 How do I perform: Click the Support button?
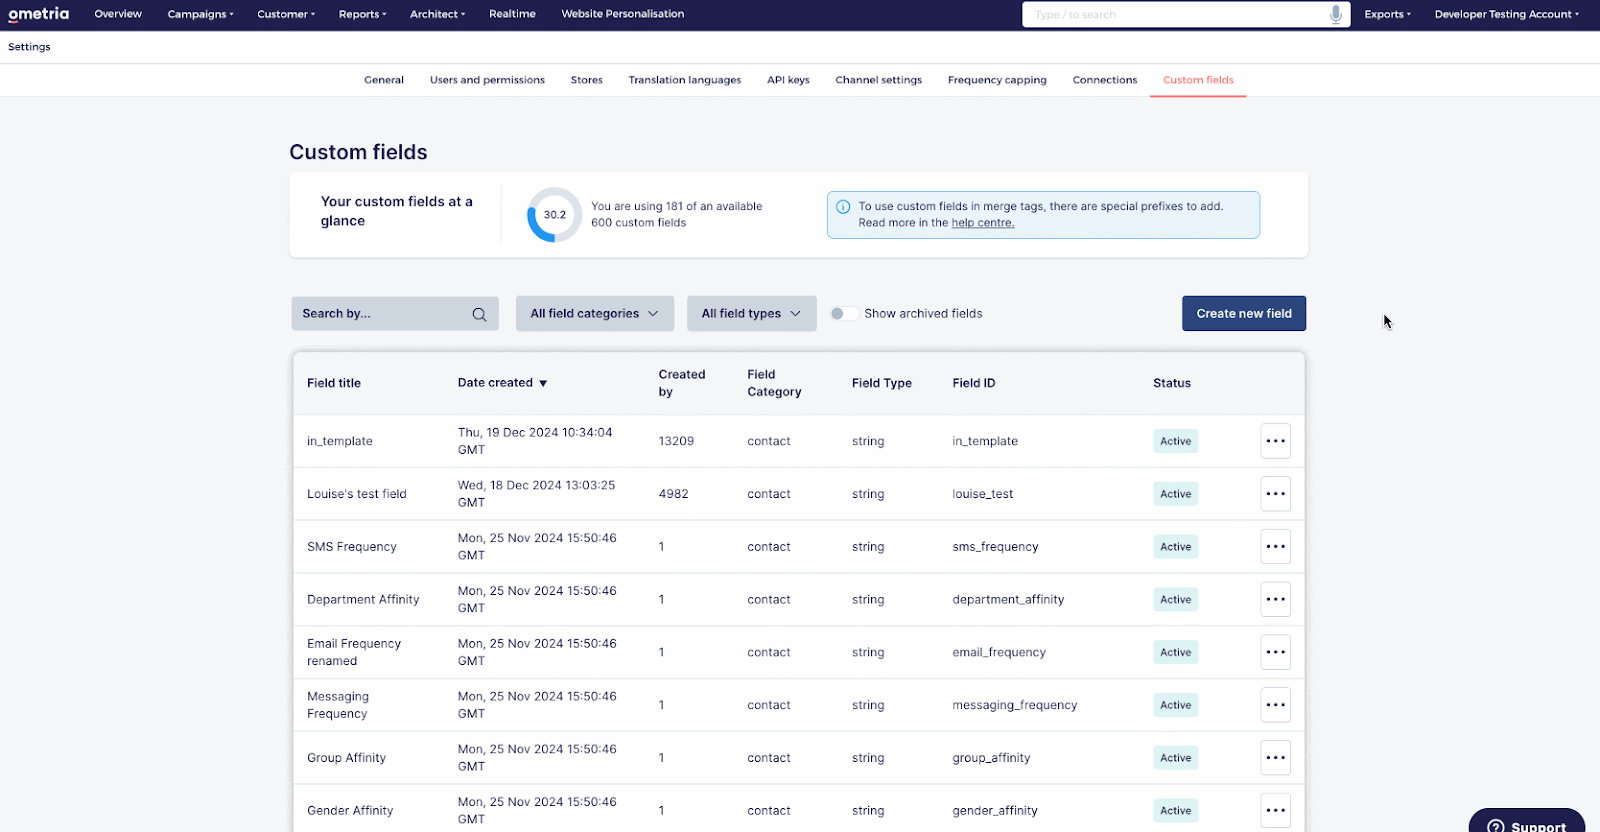[x=1526, y=822]
